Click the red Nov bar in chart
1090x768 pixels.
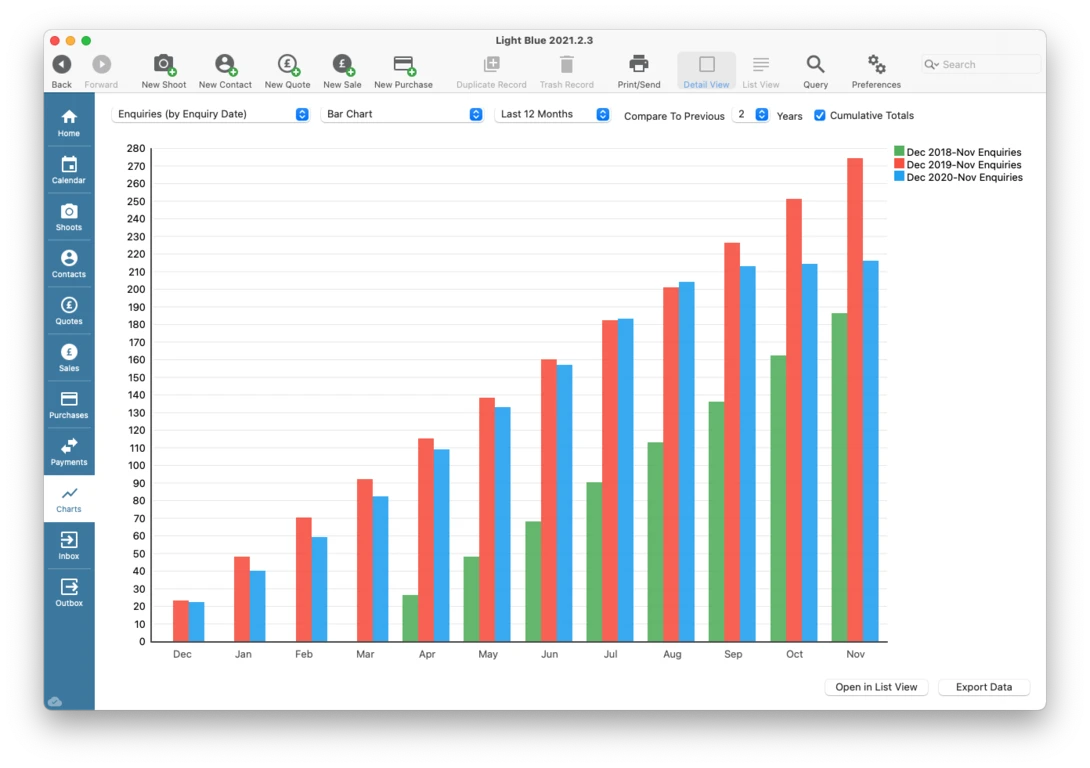pyautogui.click(x=855, y=400)
